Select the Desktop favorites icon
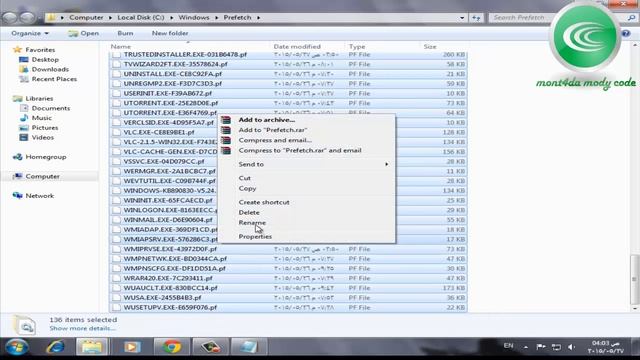 (24, 60)
